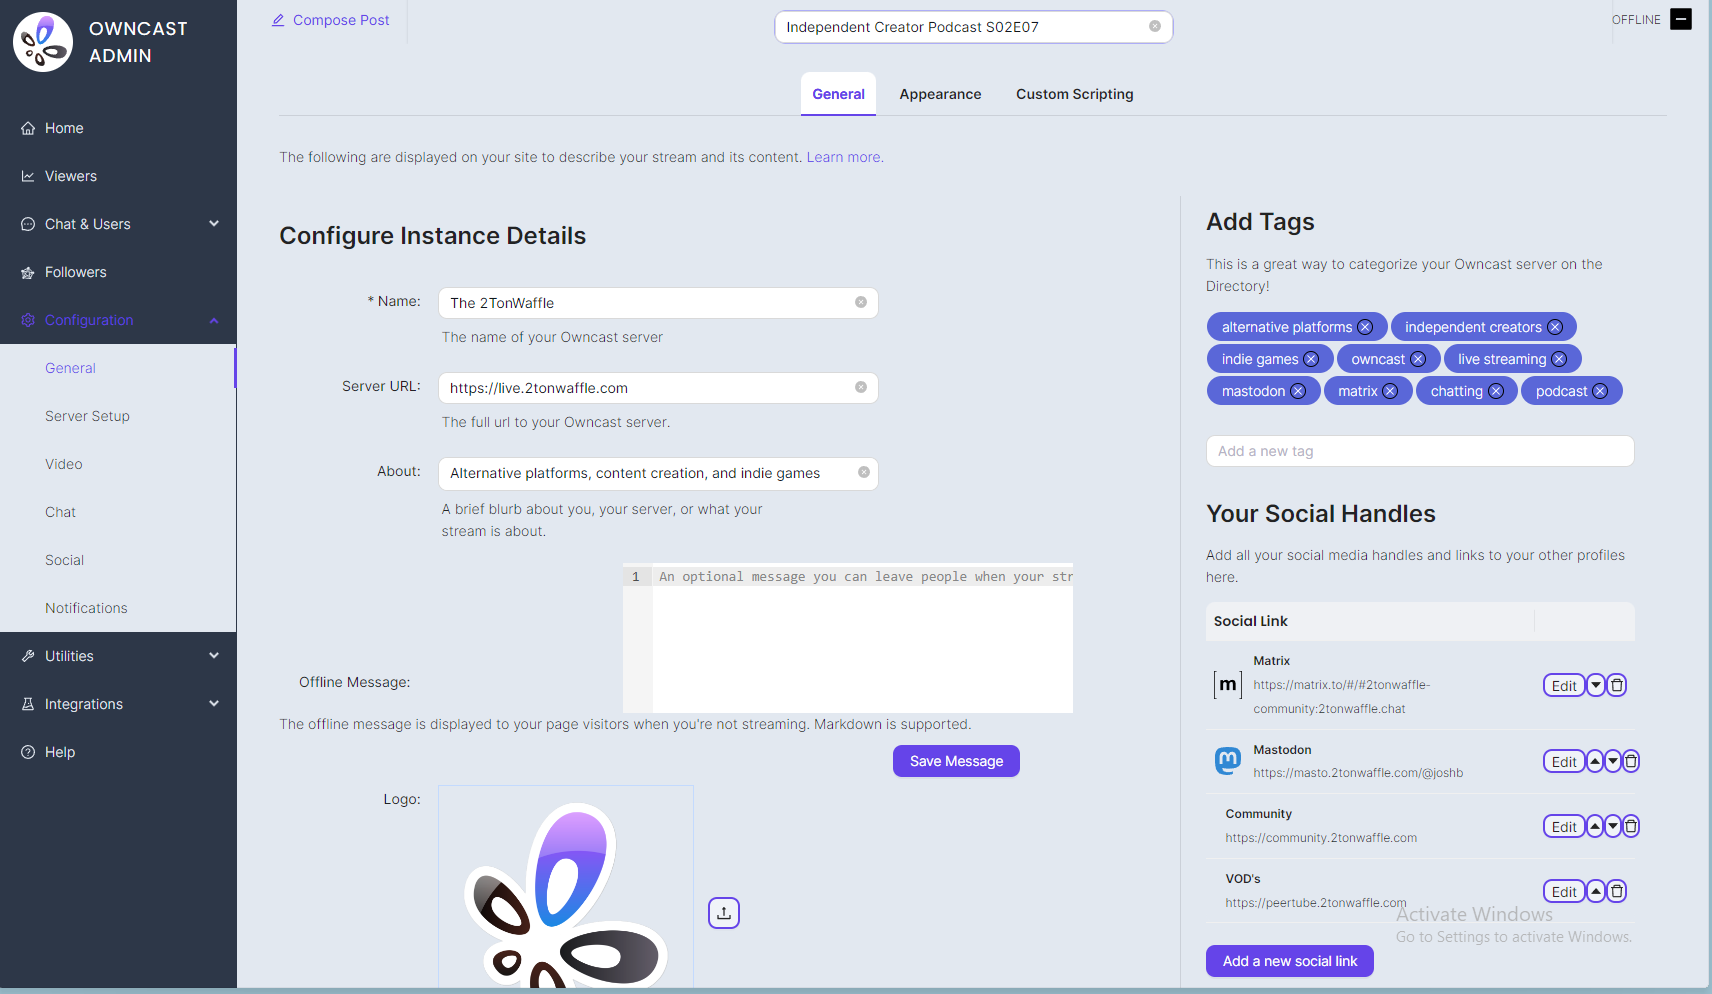Viewport: 1712px width, 994px height.
Task: Move Community social link down
Action: pos(1613,826)
